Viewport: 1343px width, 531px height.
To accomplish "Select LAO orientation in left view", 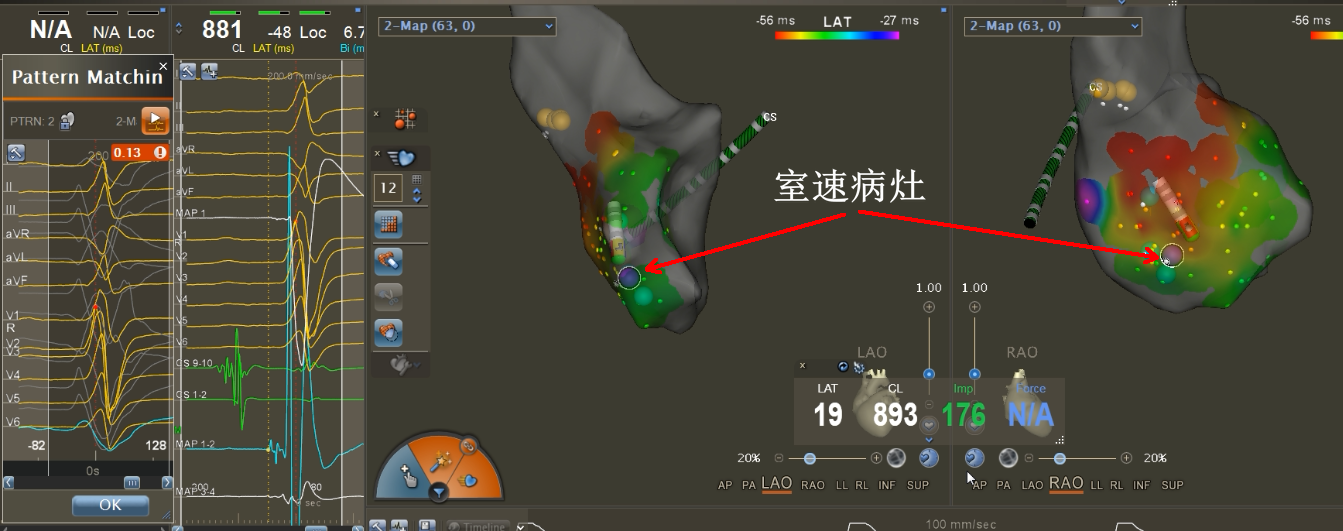I will 777,484.
